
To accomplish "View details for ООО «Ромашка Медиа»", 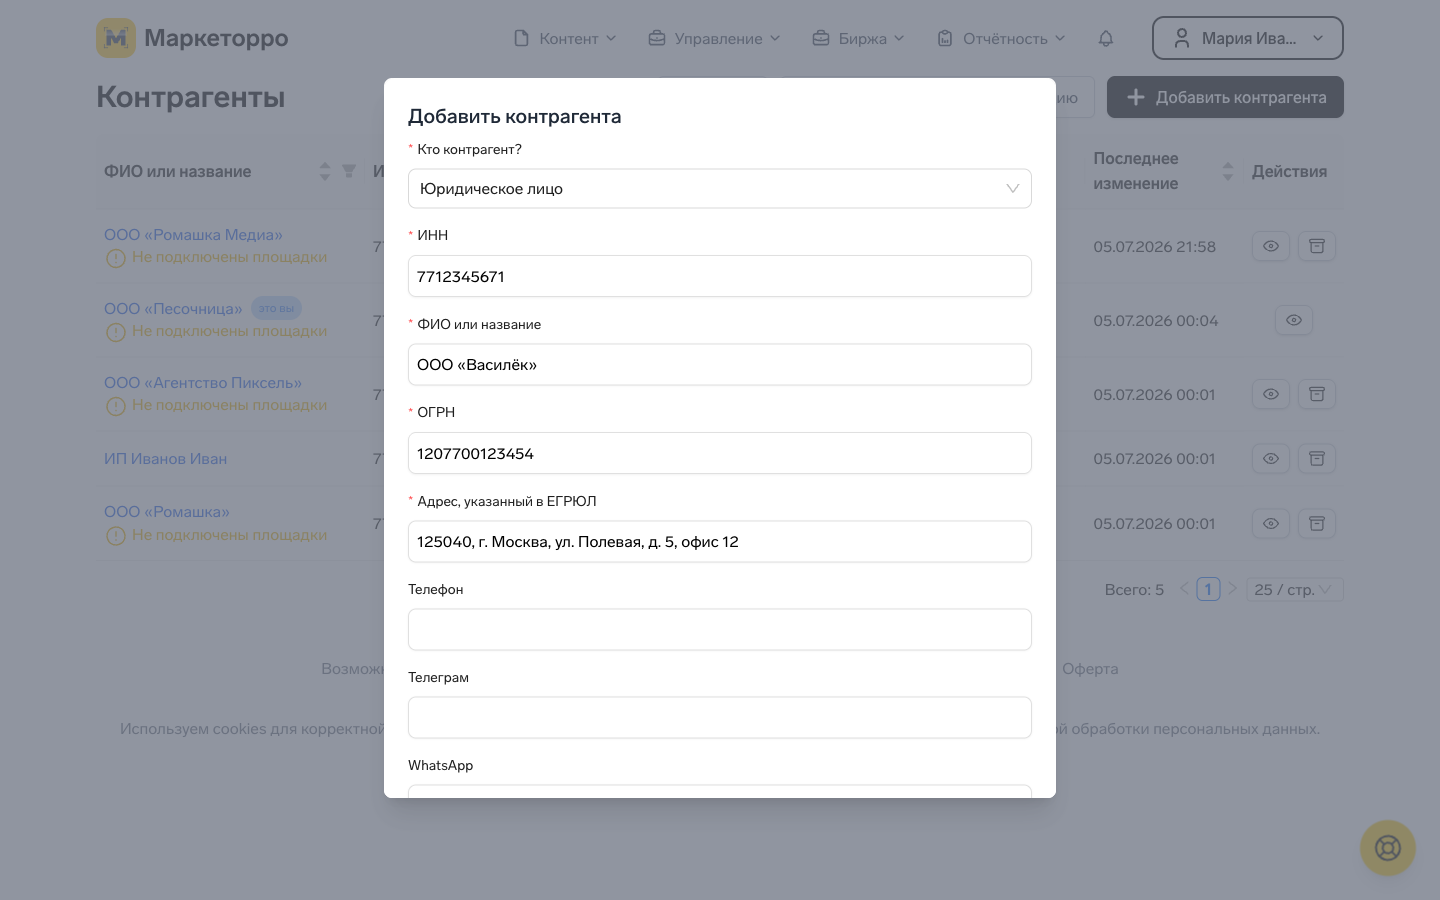I will pos(1271,246).
